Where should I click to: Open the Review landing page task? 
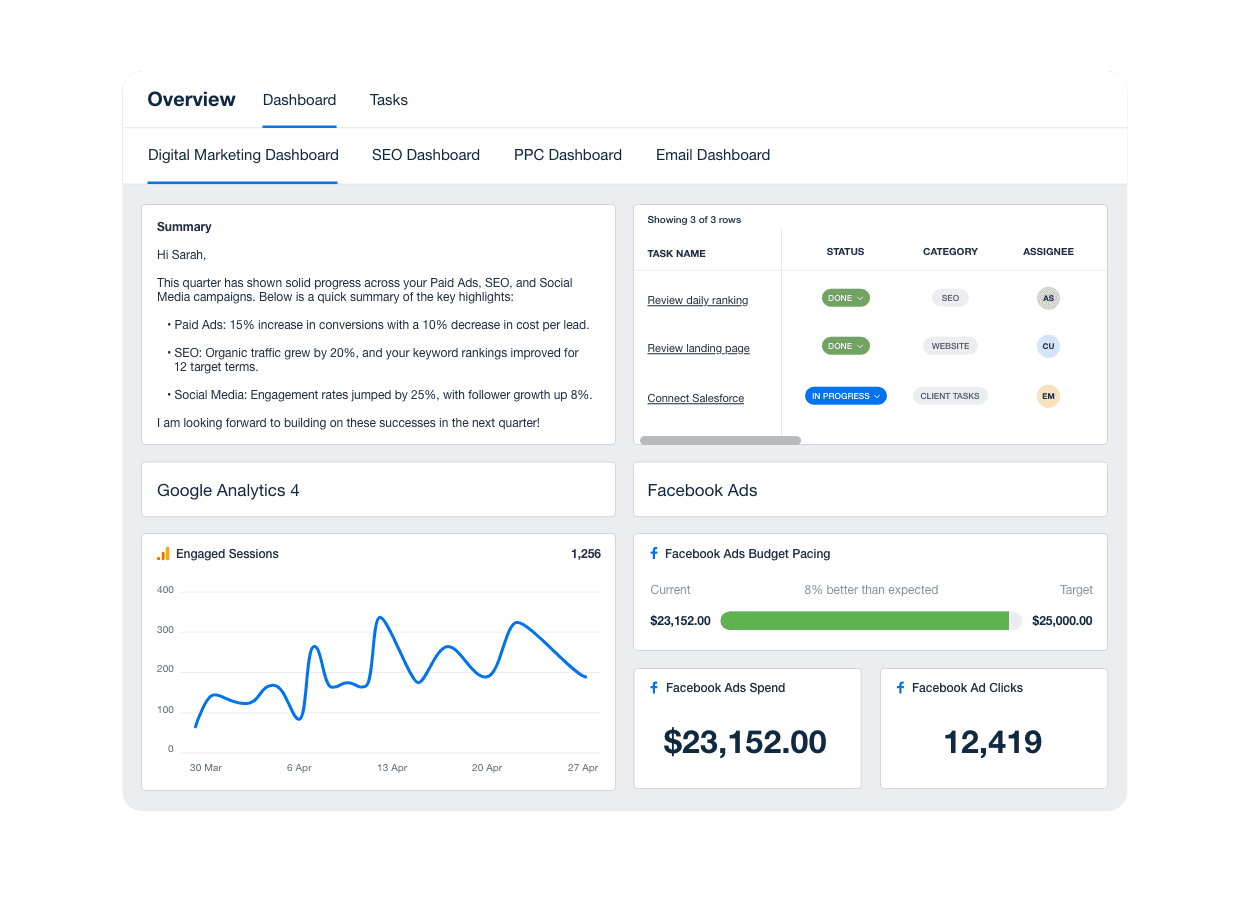tap(698, 348)
